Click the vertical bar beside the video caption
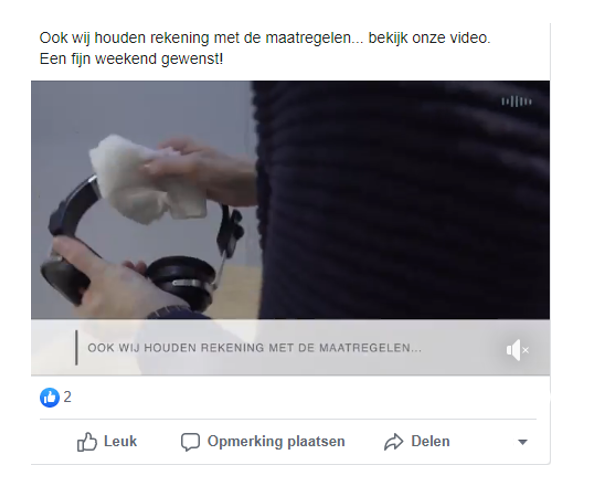Image resolution: width=611 pixels, height=486 pixels. [x=76, y=348]
